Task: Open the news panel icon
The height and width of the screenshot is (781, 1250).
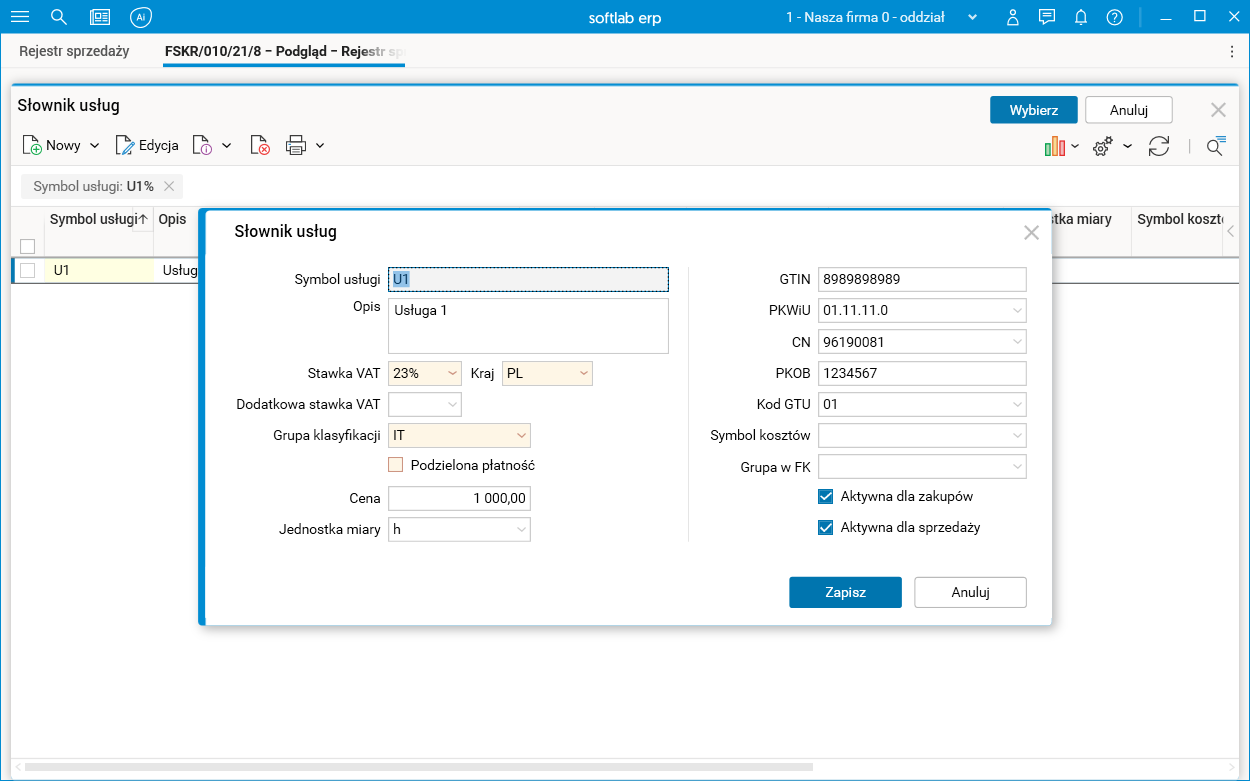Action: [100, 17]
